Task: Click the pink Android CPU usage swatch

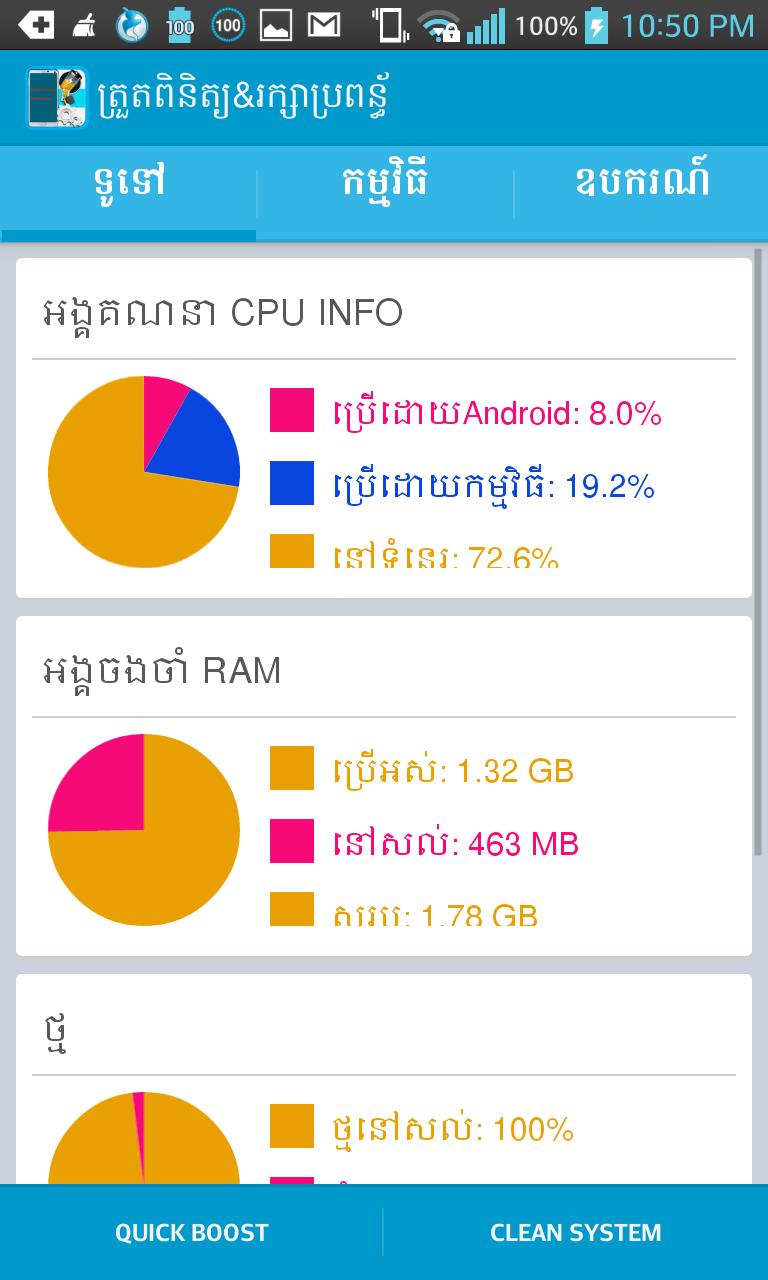Action: (292, 410)
